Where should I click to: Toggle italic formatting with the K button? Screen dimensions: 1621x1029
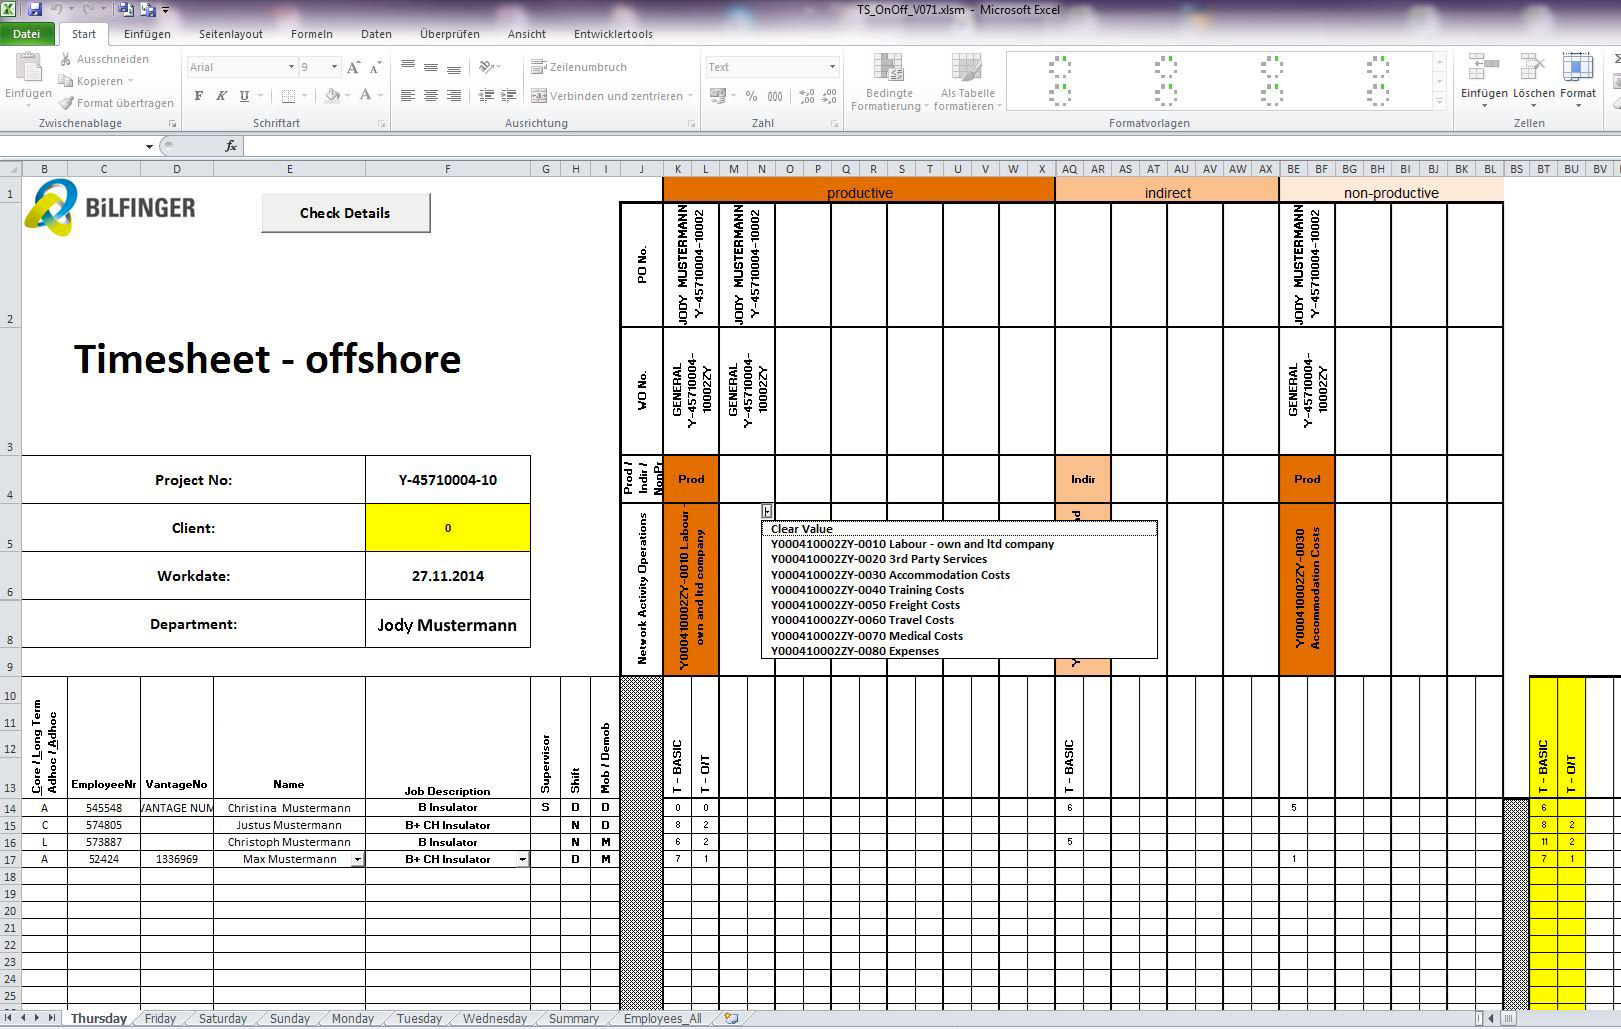point(221,96)
